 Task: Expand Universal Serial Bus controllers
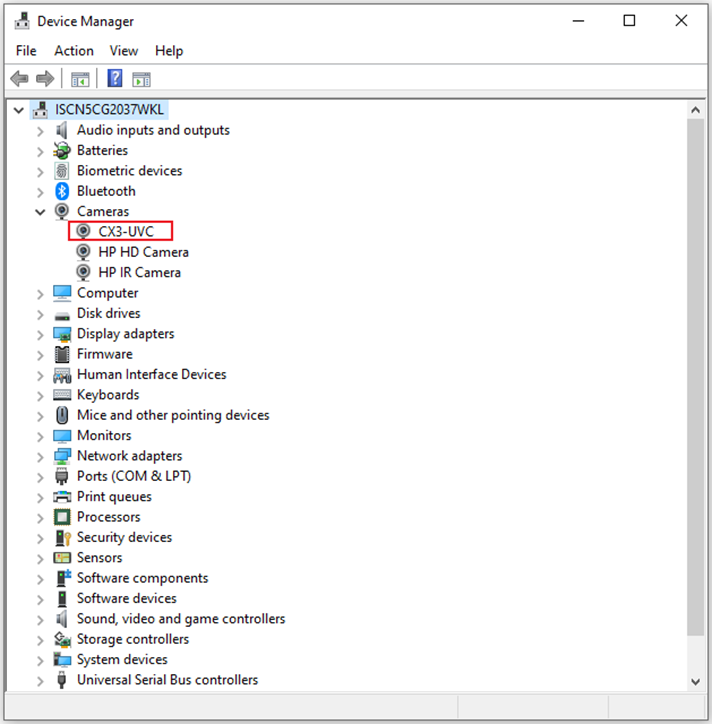[x=40, y=680]
